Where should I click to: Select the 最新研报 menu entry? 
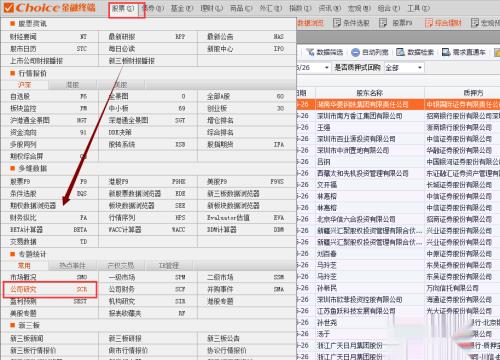point(148,37)
